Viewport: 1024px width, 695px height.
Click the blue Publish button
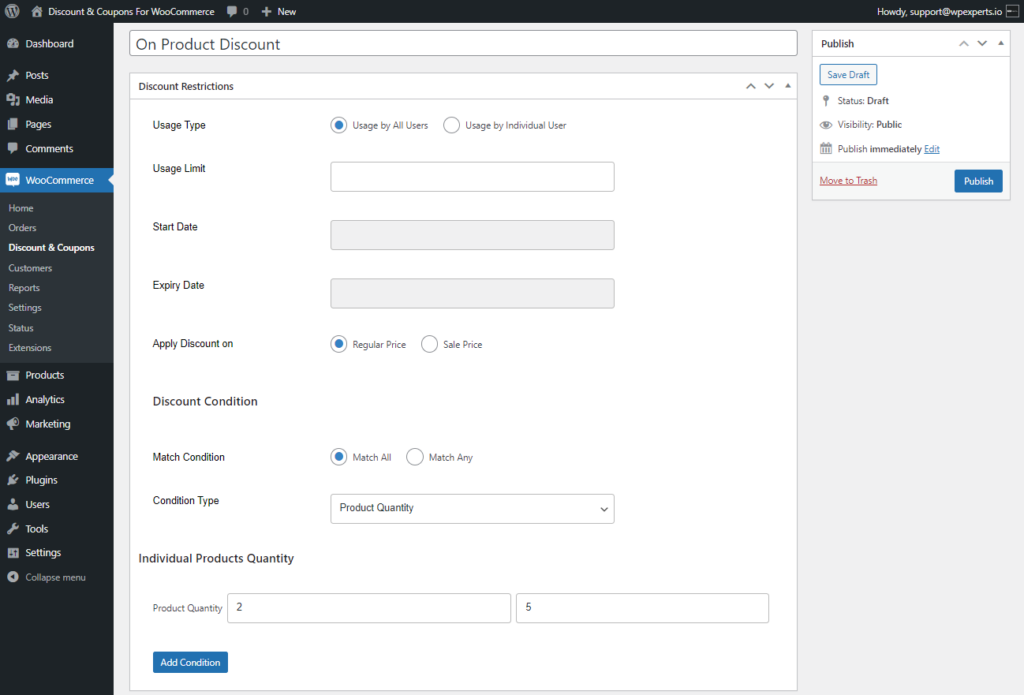tap(978, 181)
